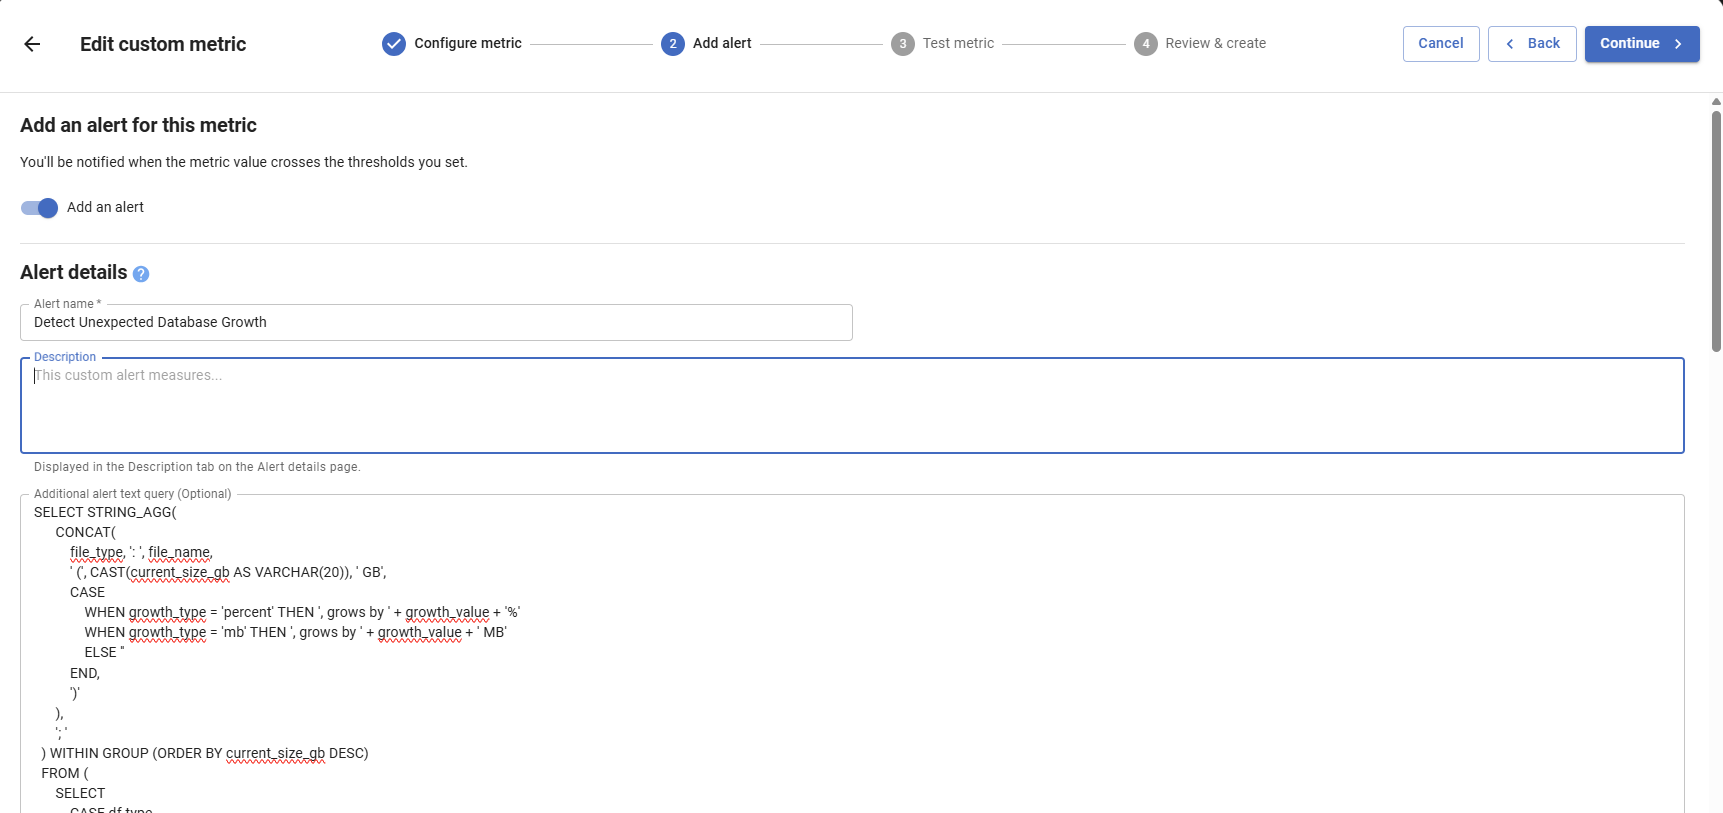Click the back arrow beside Edit custom metric
Screen dimensions: 1723x813
[x=33, y=43]
